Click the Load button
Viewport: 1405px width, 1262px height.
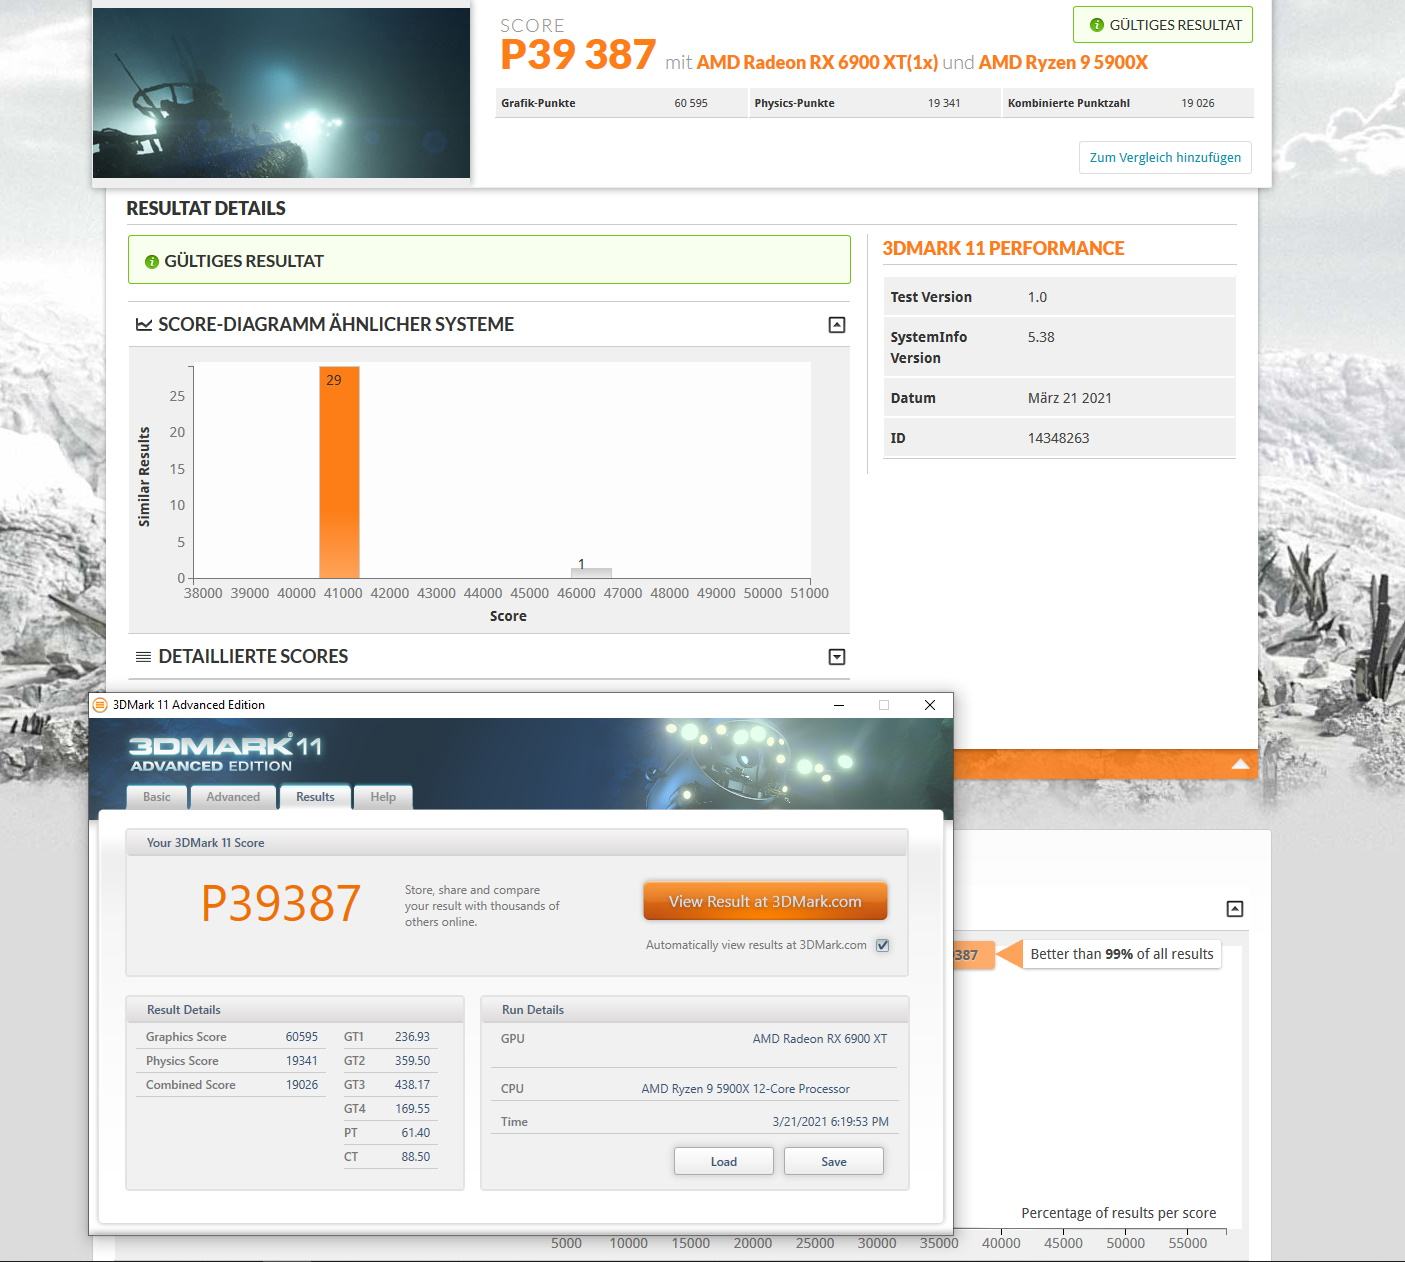coord(724,1161)
